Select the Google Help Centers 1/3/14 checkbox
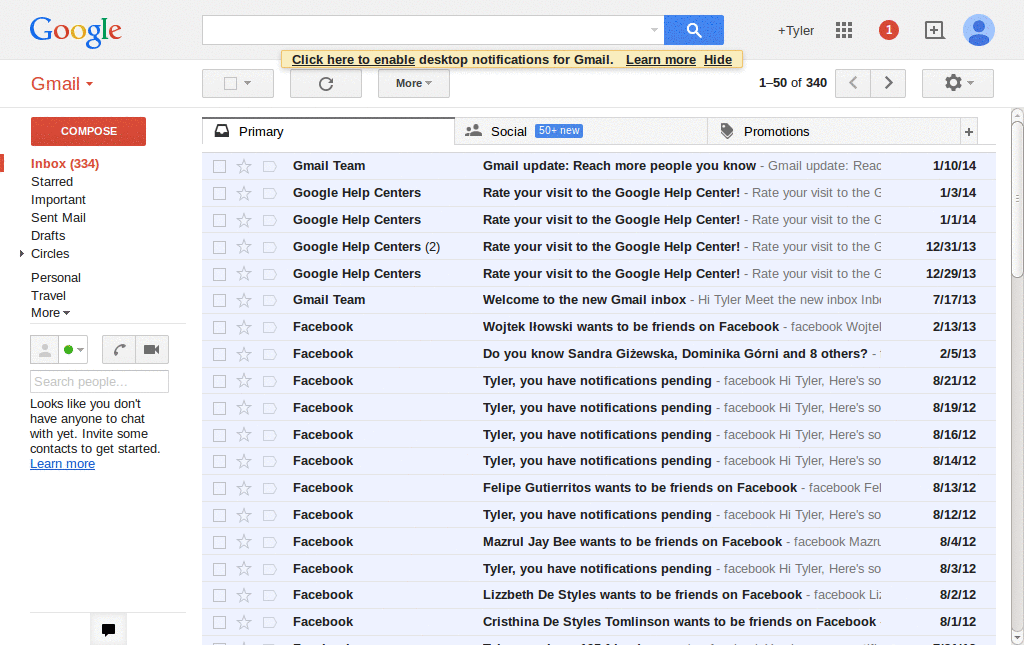Viewport: 1024px width, 645px height. tap(219, 193)
